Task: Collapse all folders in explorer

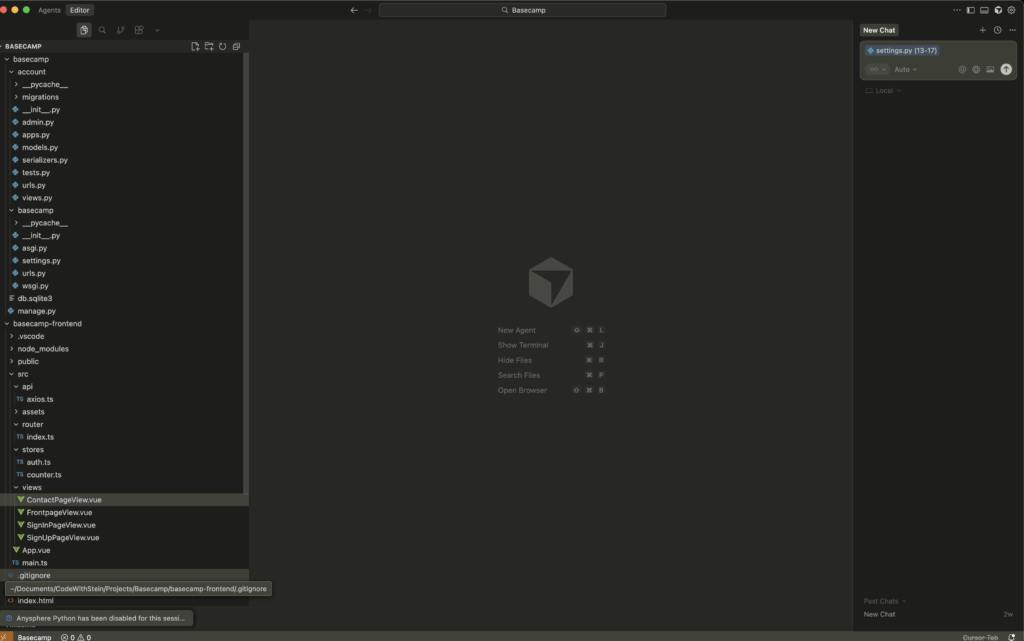Action: coord(235,46)
